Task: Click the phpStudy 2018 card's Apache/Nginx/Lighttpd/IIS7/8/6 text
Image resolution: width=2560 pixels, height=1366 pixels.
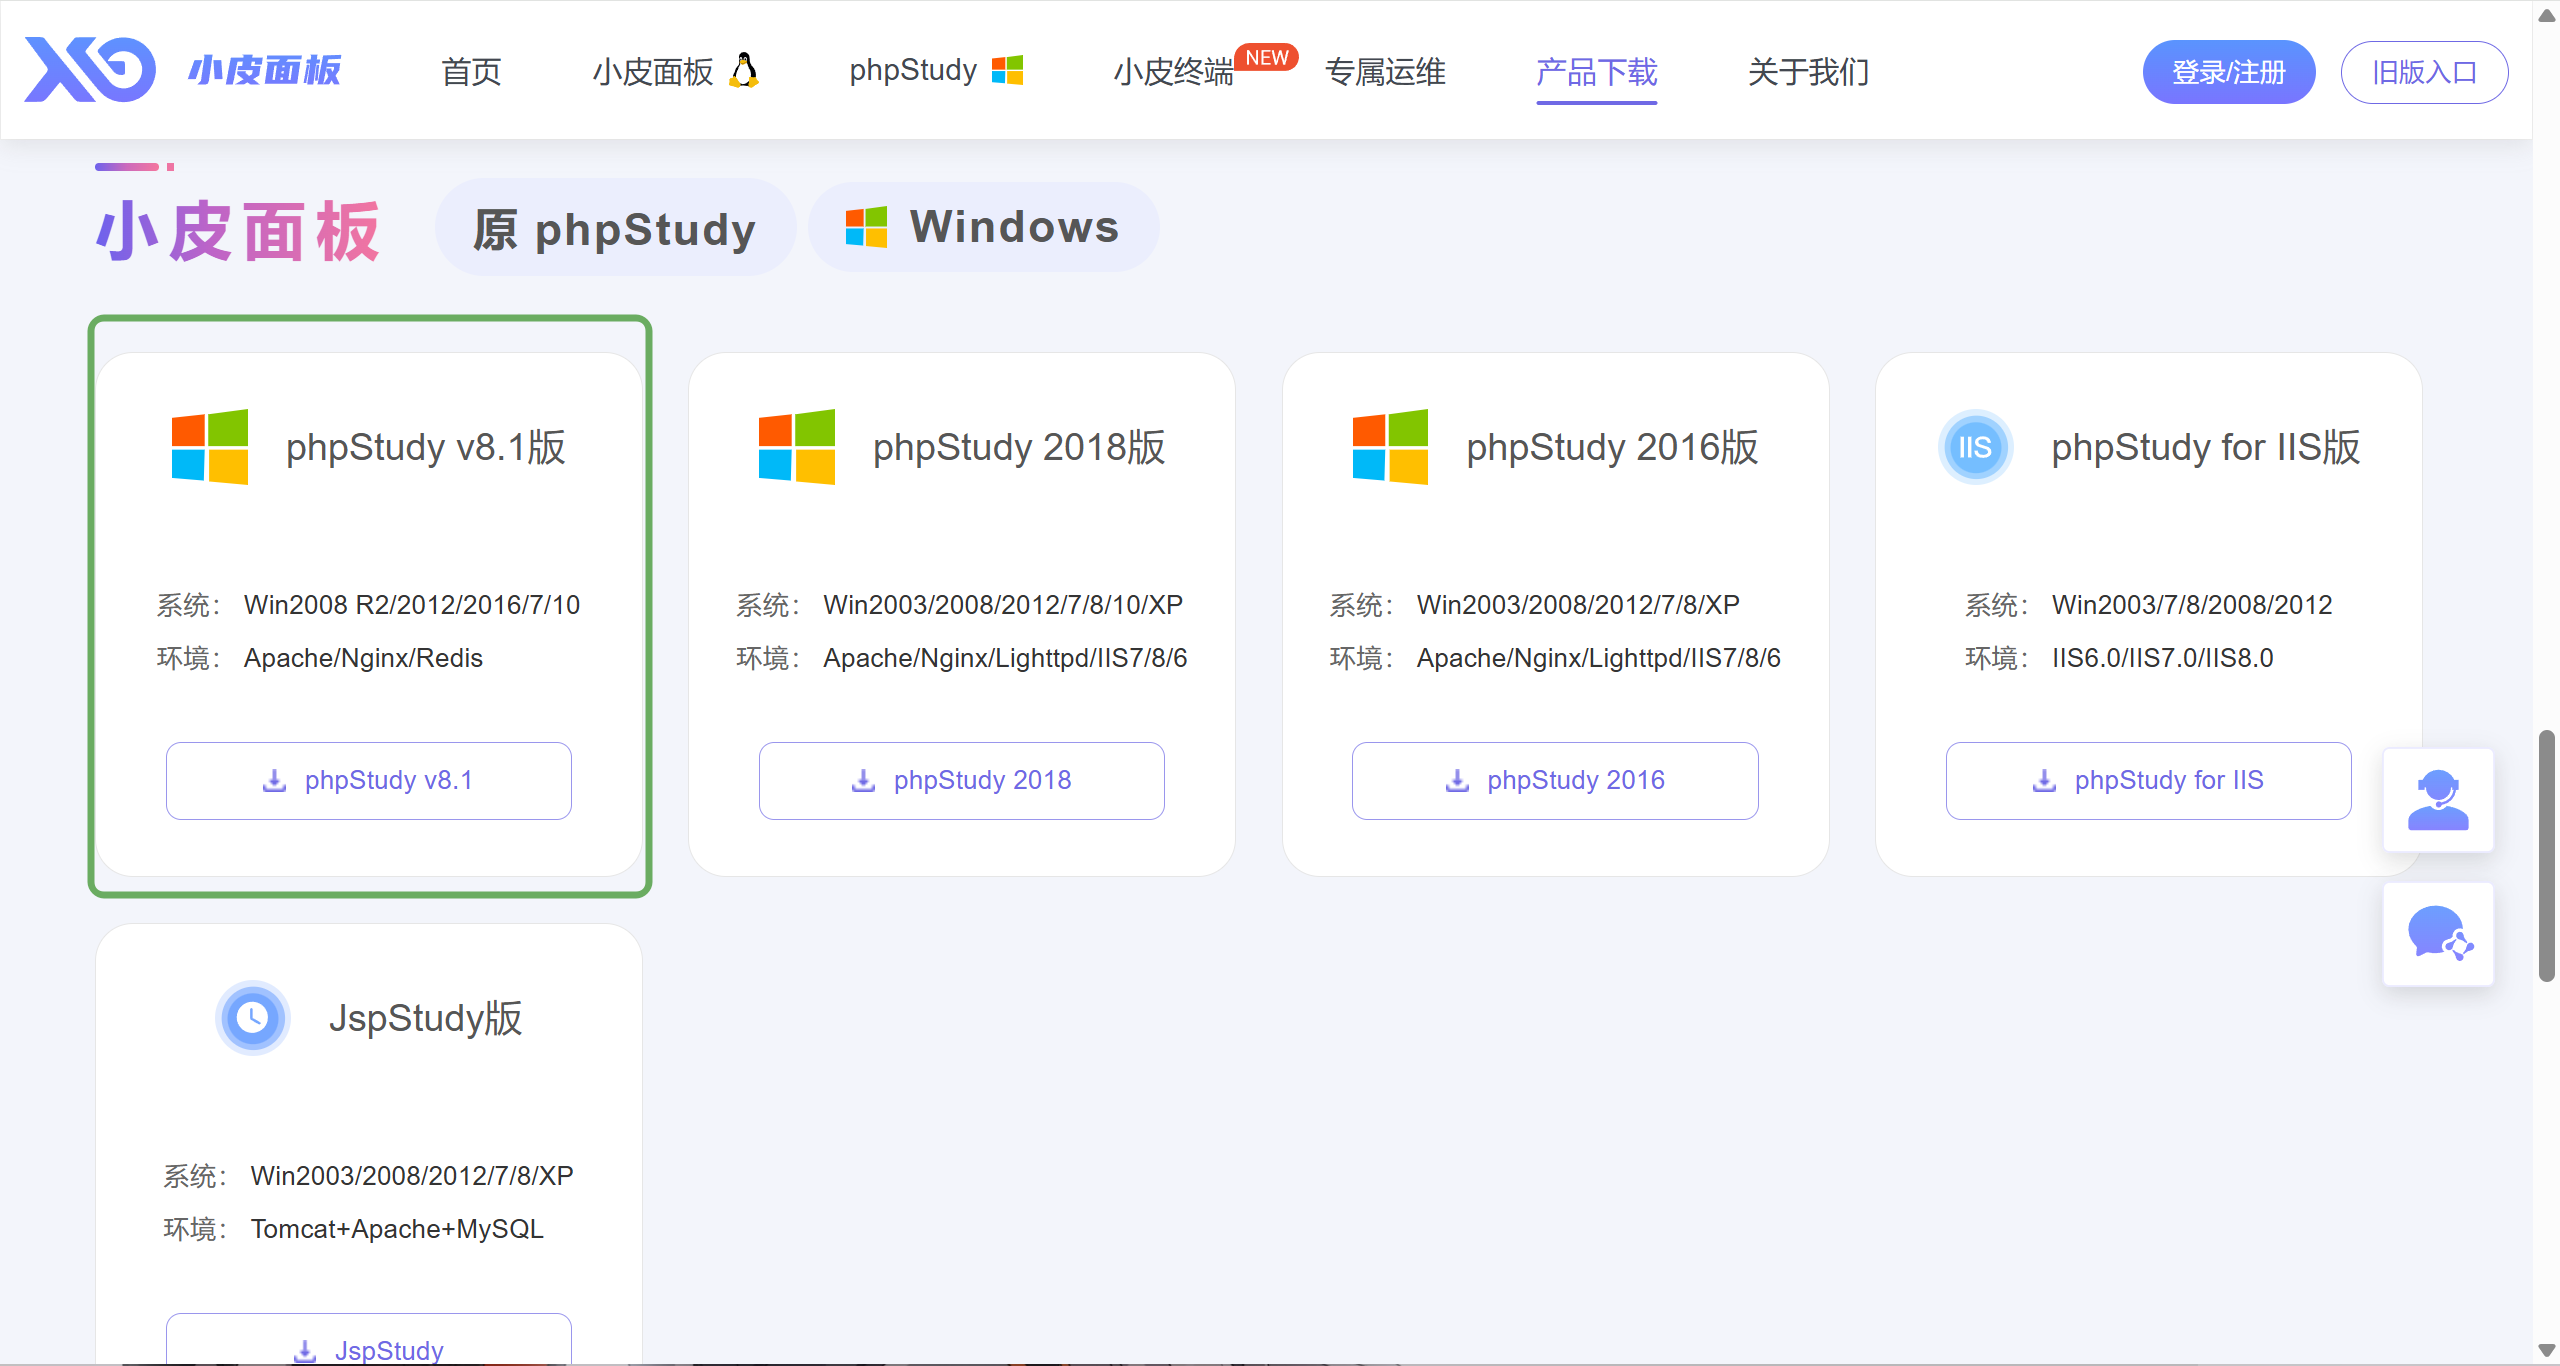Action: (x=1005, y=658)
